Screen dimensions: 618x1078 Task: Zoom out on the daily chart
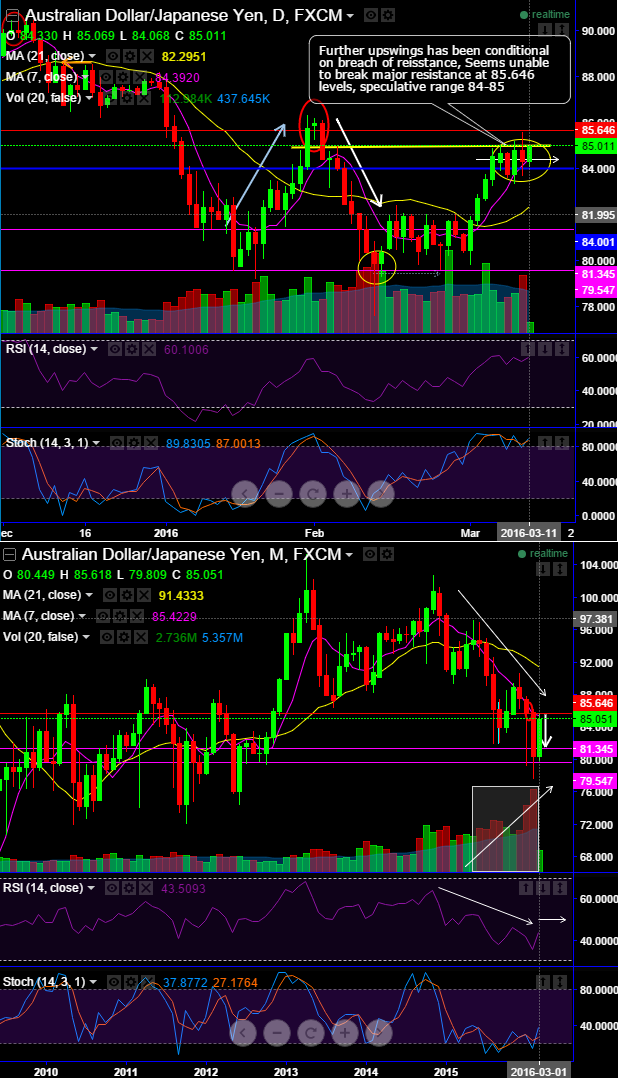277,493
